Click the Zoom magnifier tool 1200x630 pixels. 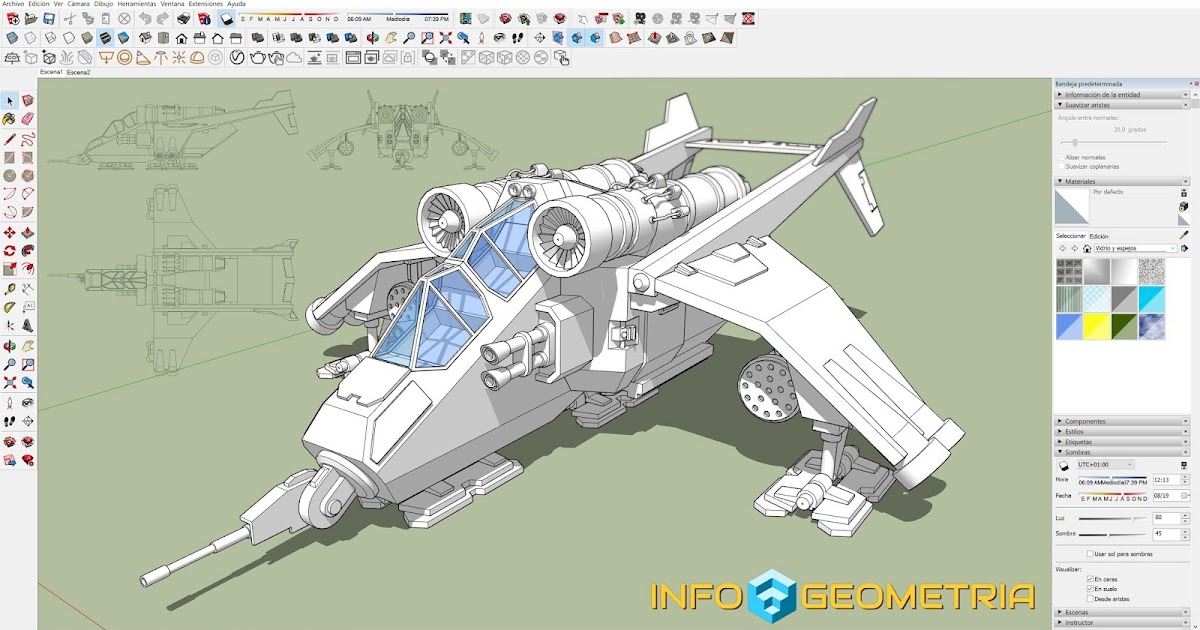(8, 363)
